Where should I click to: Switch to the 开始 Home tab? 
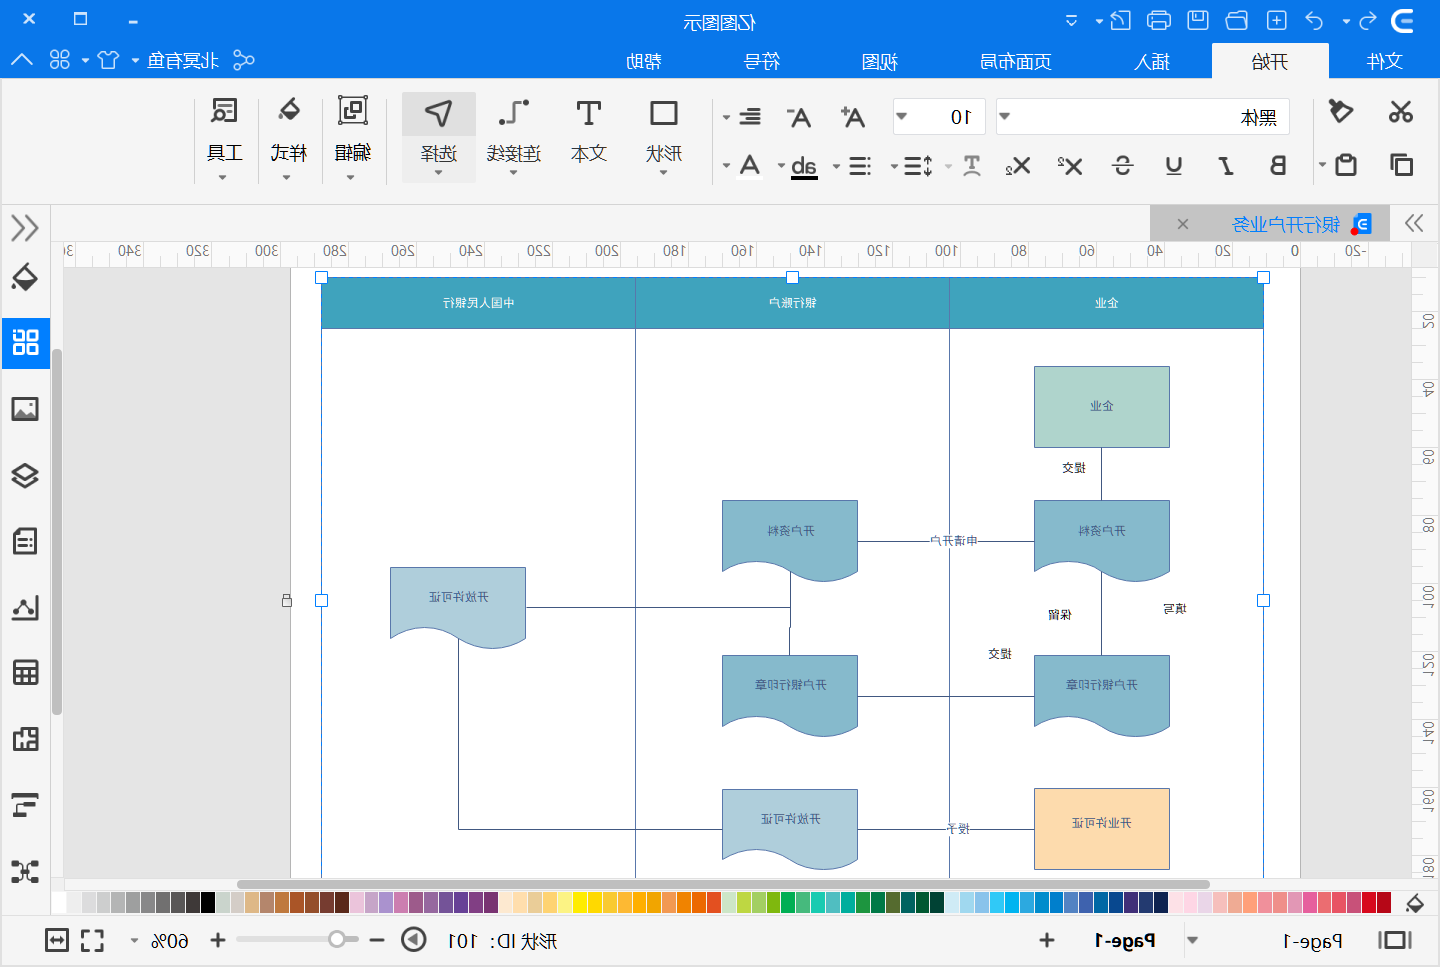(1270, 61)
